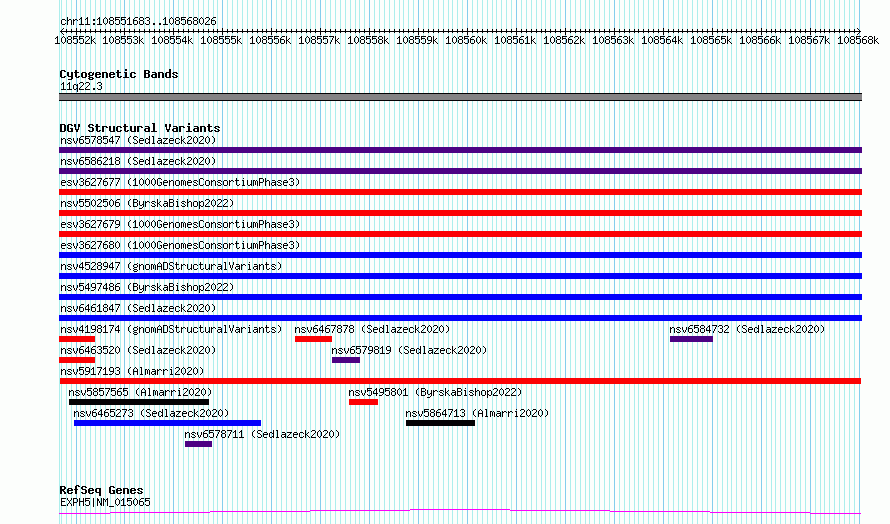Image resolution: width=890 pixels, height=524 pixels.
Task: Click the 108552k ruler label
Action: 75,40
